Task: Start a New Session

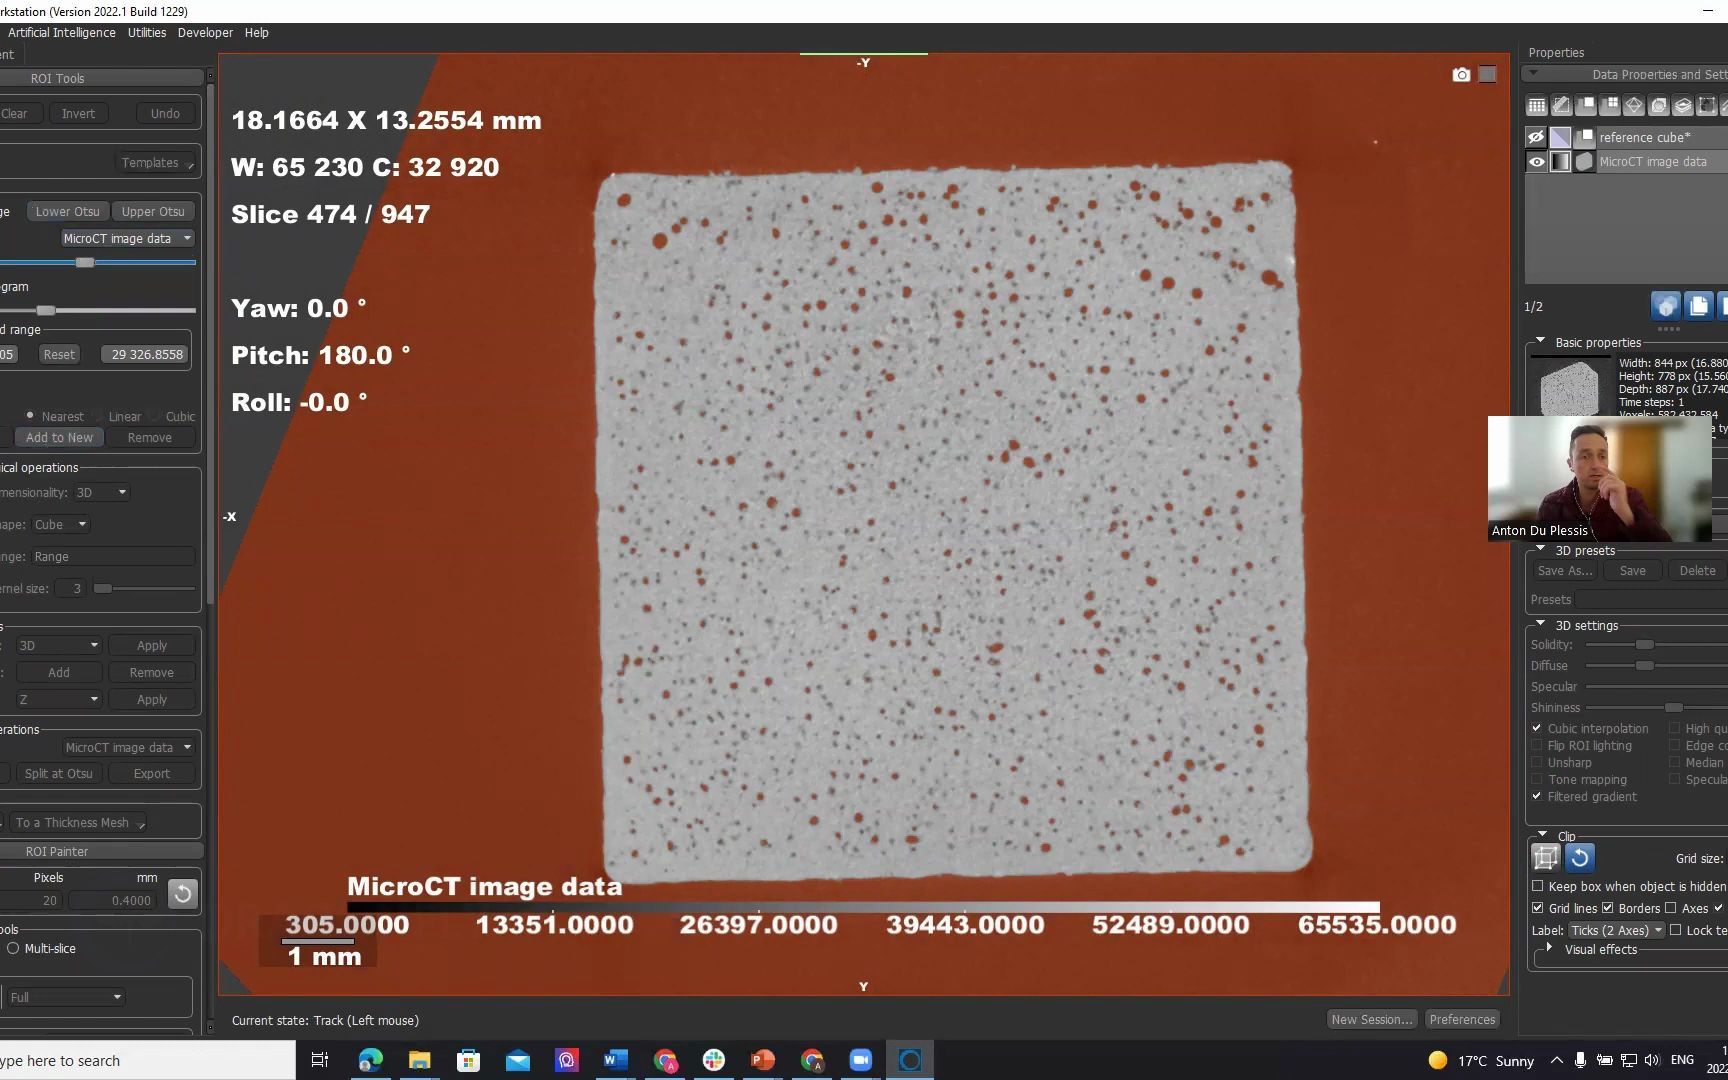Action: 1371,1019
